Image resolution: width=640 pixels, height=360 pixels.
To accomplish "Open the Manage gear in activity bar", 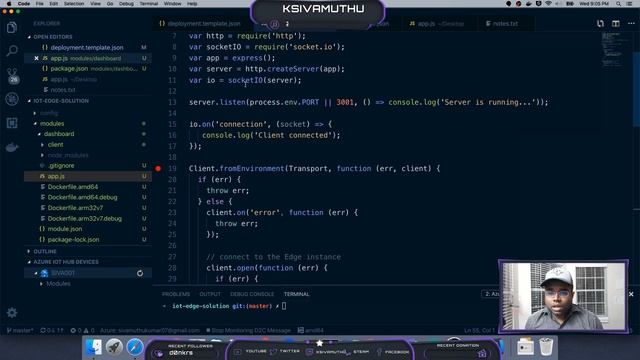I will (x=12, y=313).
